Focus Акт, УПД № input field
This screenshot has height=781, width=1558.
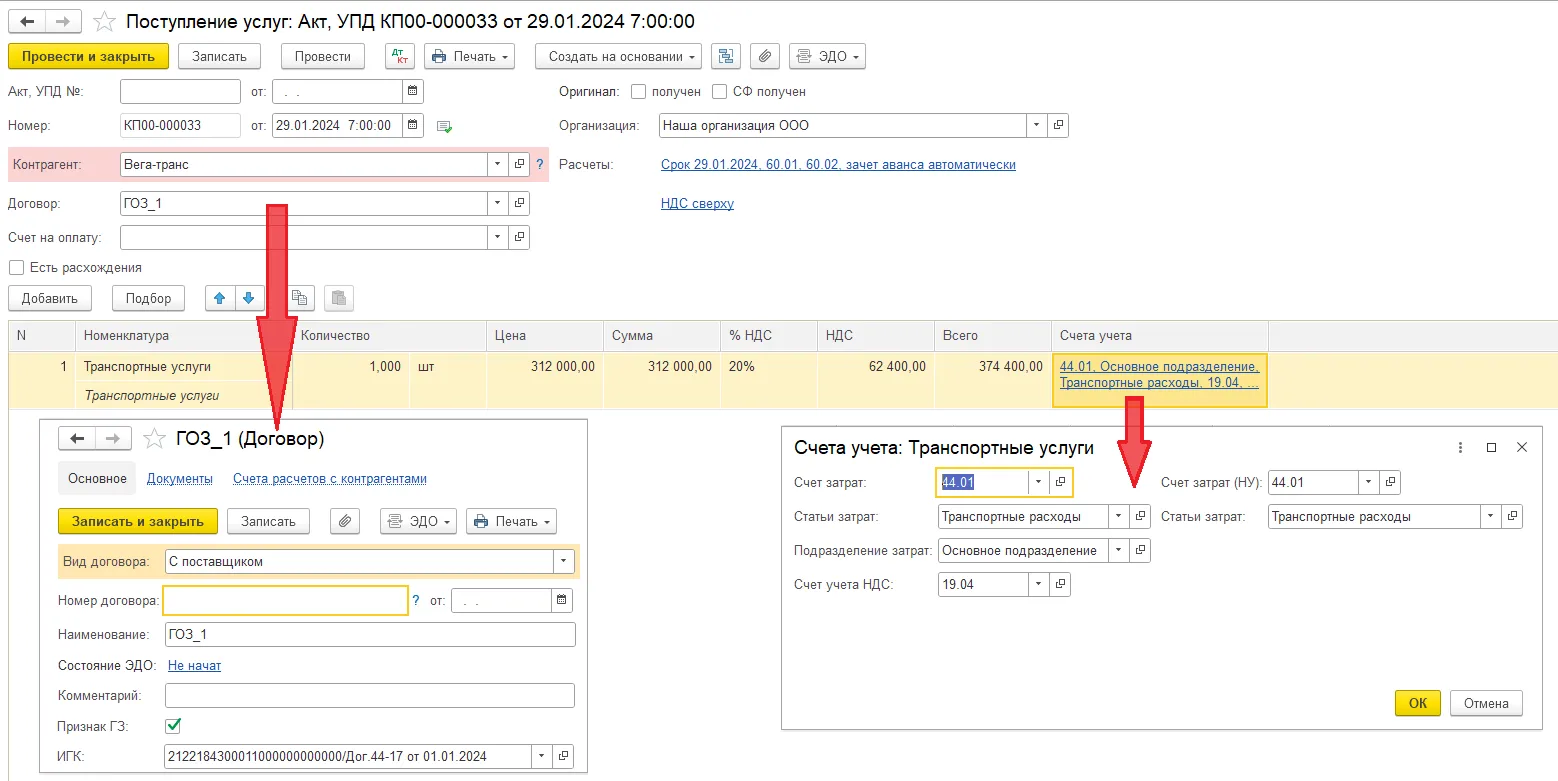(x=180, y=92)
